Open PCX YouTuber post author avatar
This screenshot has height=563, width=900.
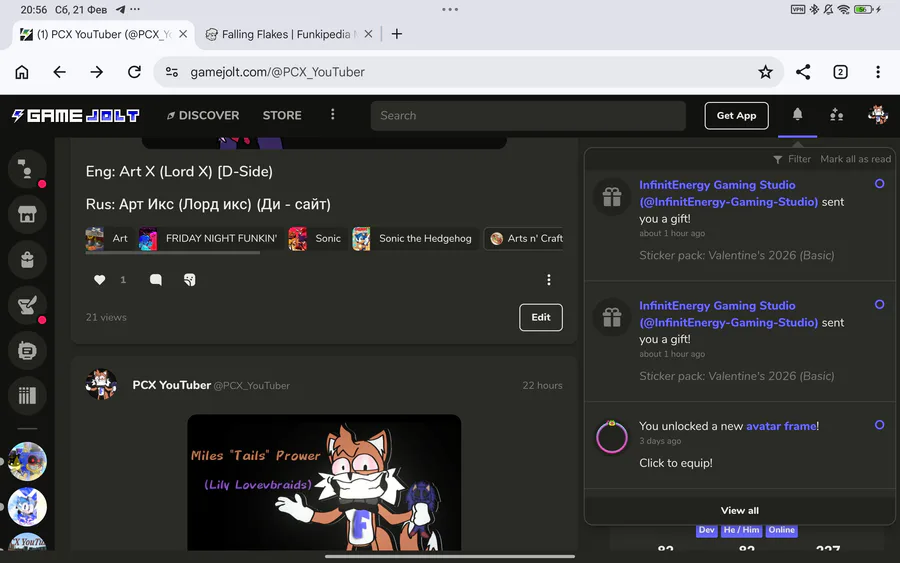pyautogui.click(x=102, y=385)
